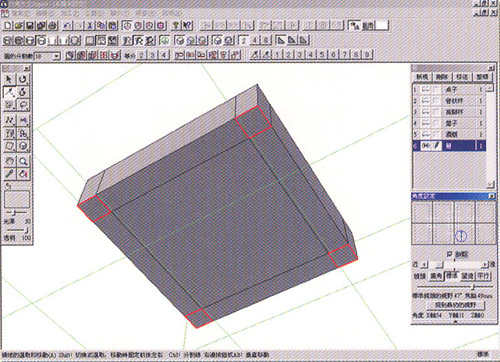Click the left arrow of the near-far scrollbar

tap(424, 265)
